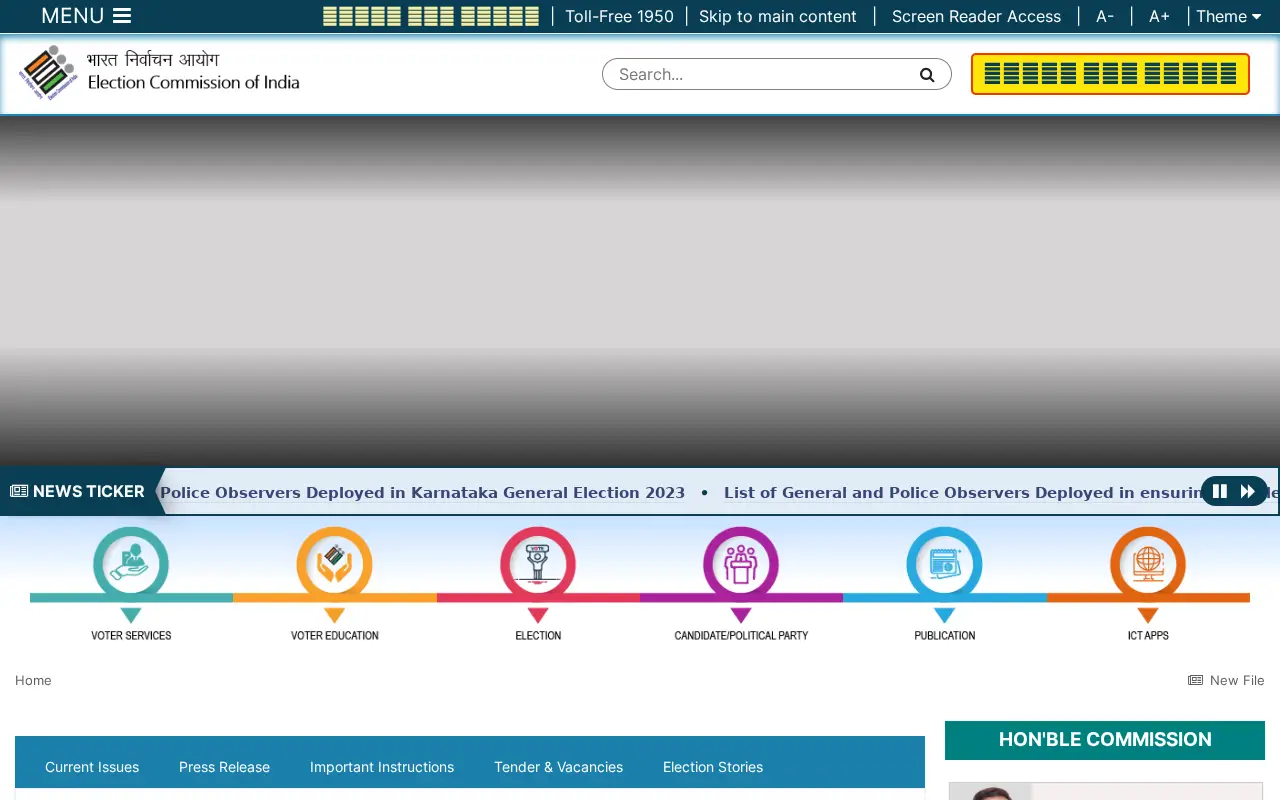Click the main banner image
This screenshot has height=800, width=1280.
pos(640,291)
